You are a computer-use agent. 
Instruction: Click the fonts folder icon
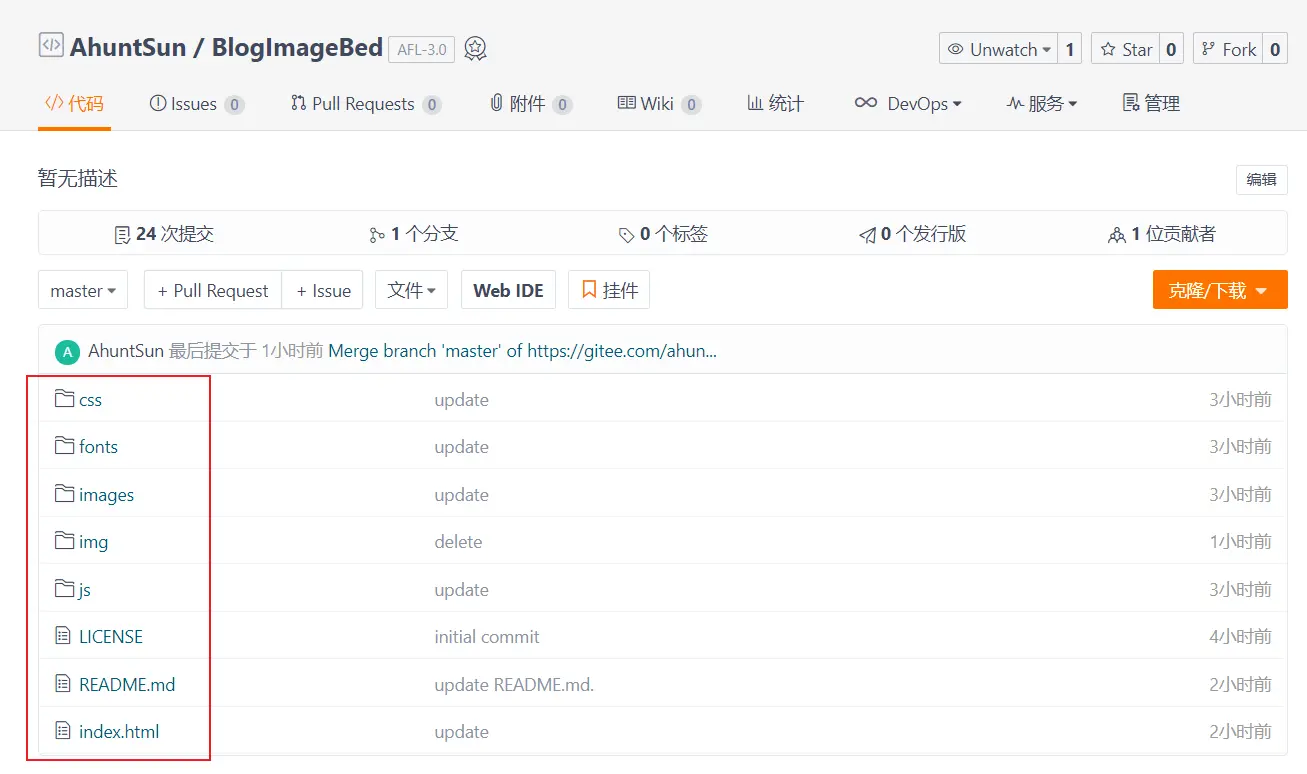[65, 446]
